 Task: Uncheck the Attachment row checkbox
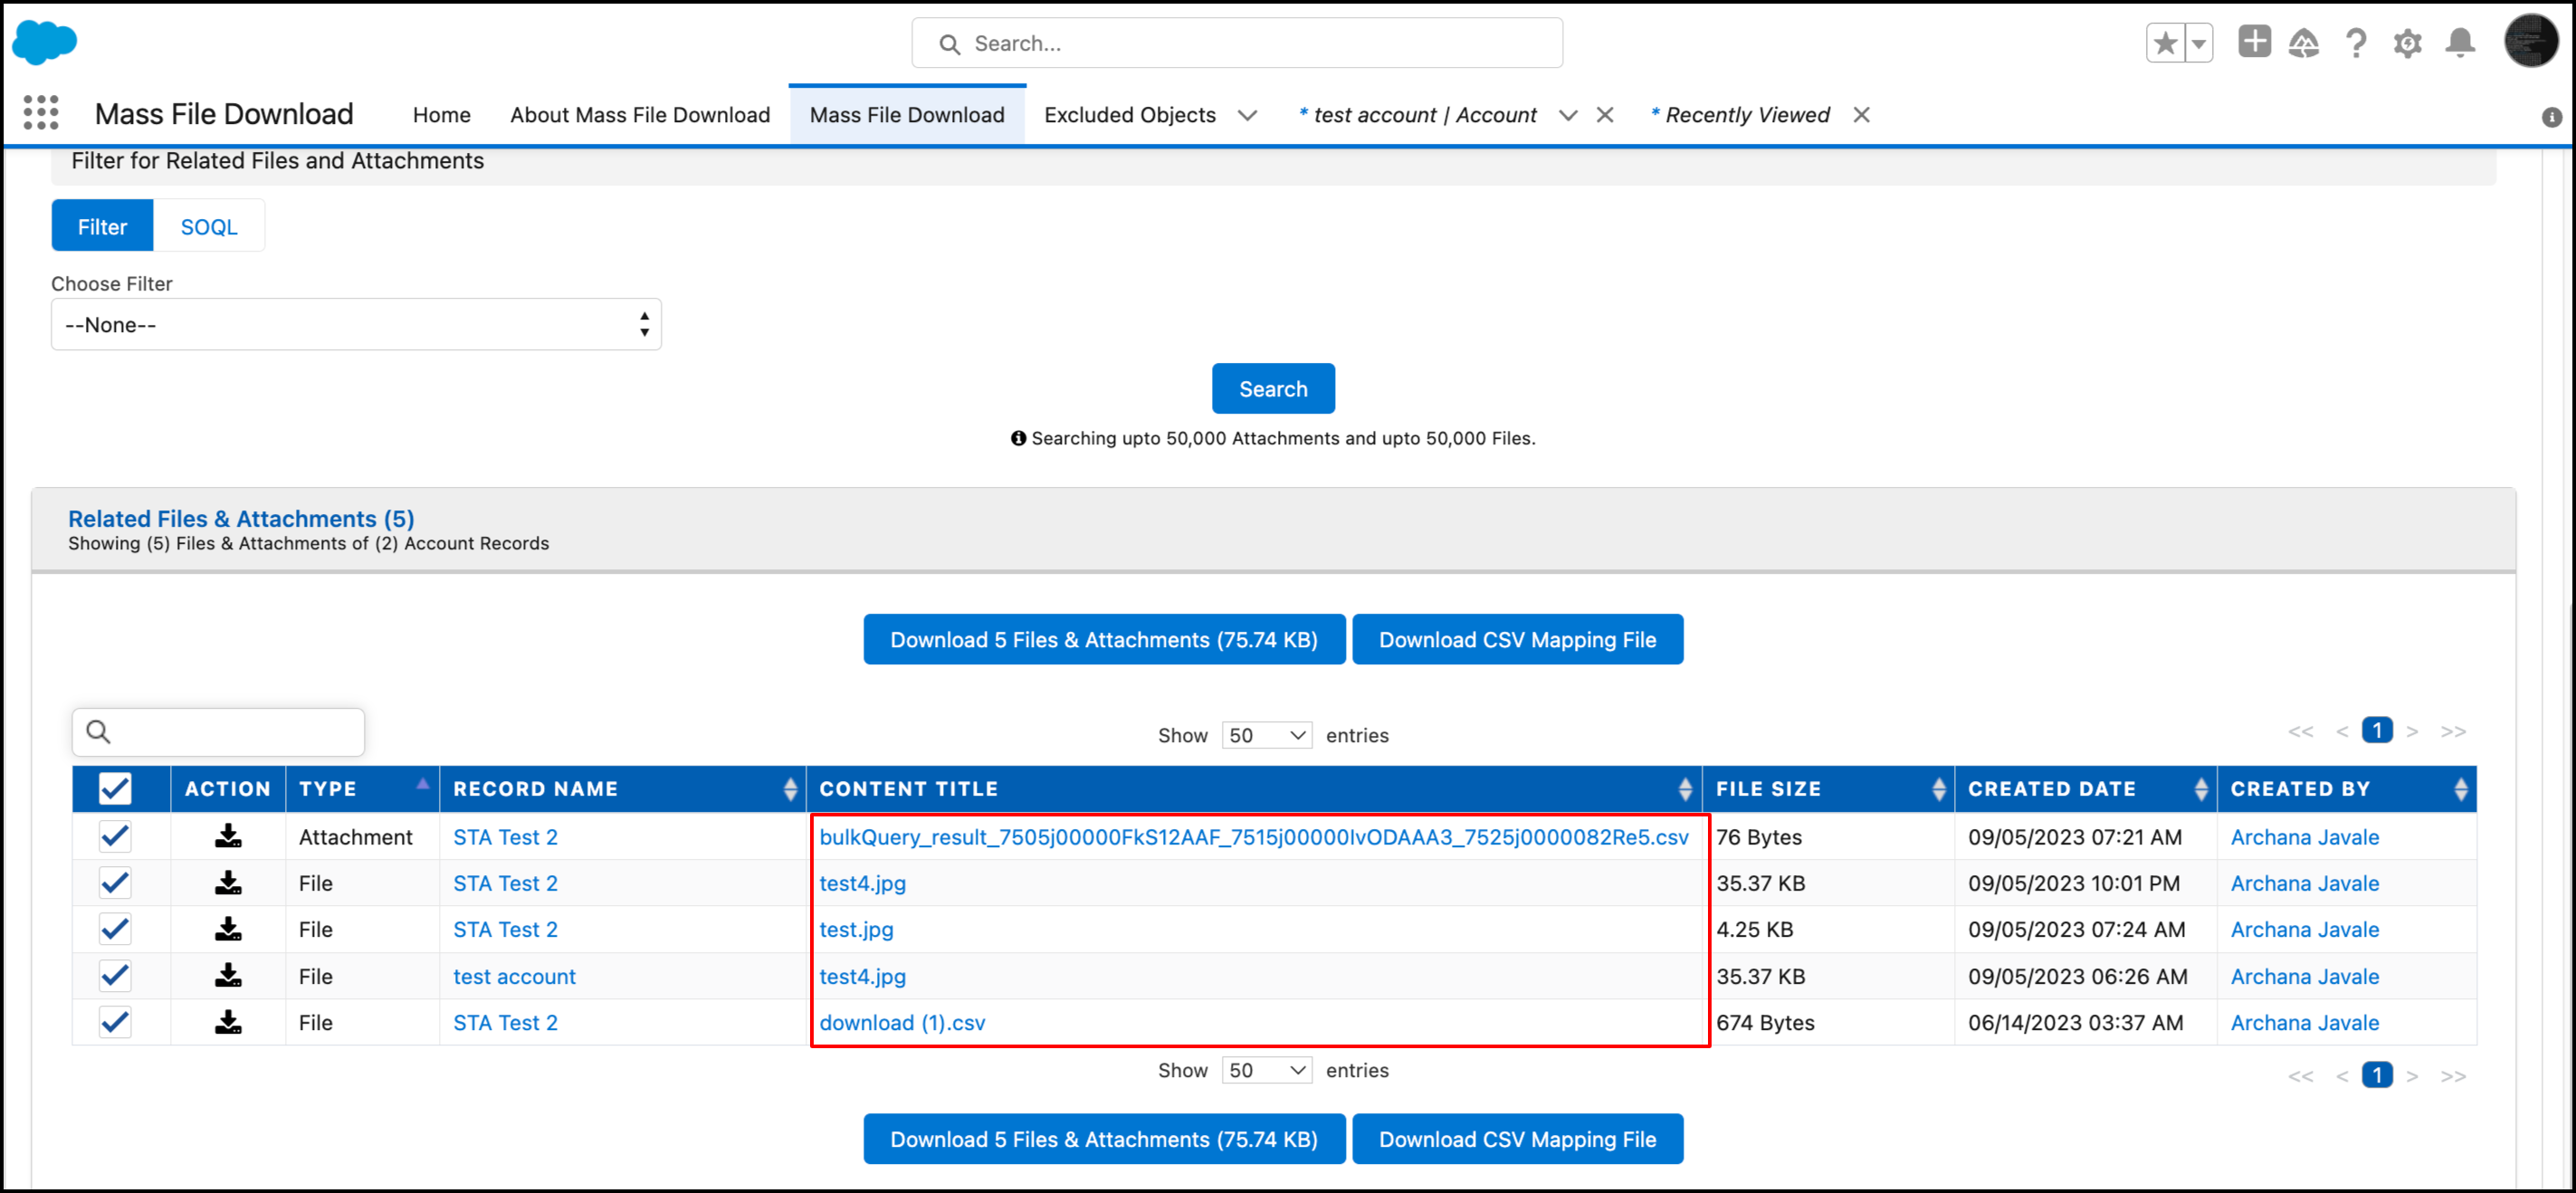tap(115, 836)
